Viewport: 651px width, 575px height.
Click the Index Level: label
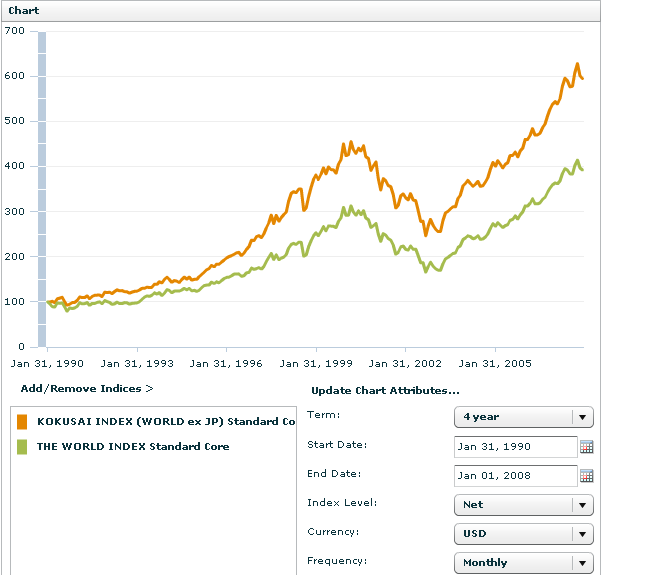(x=342, y=503)
